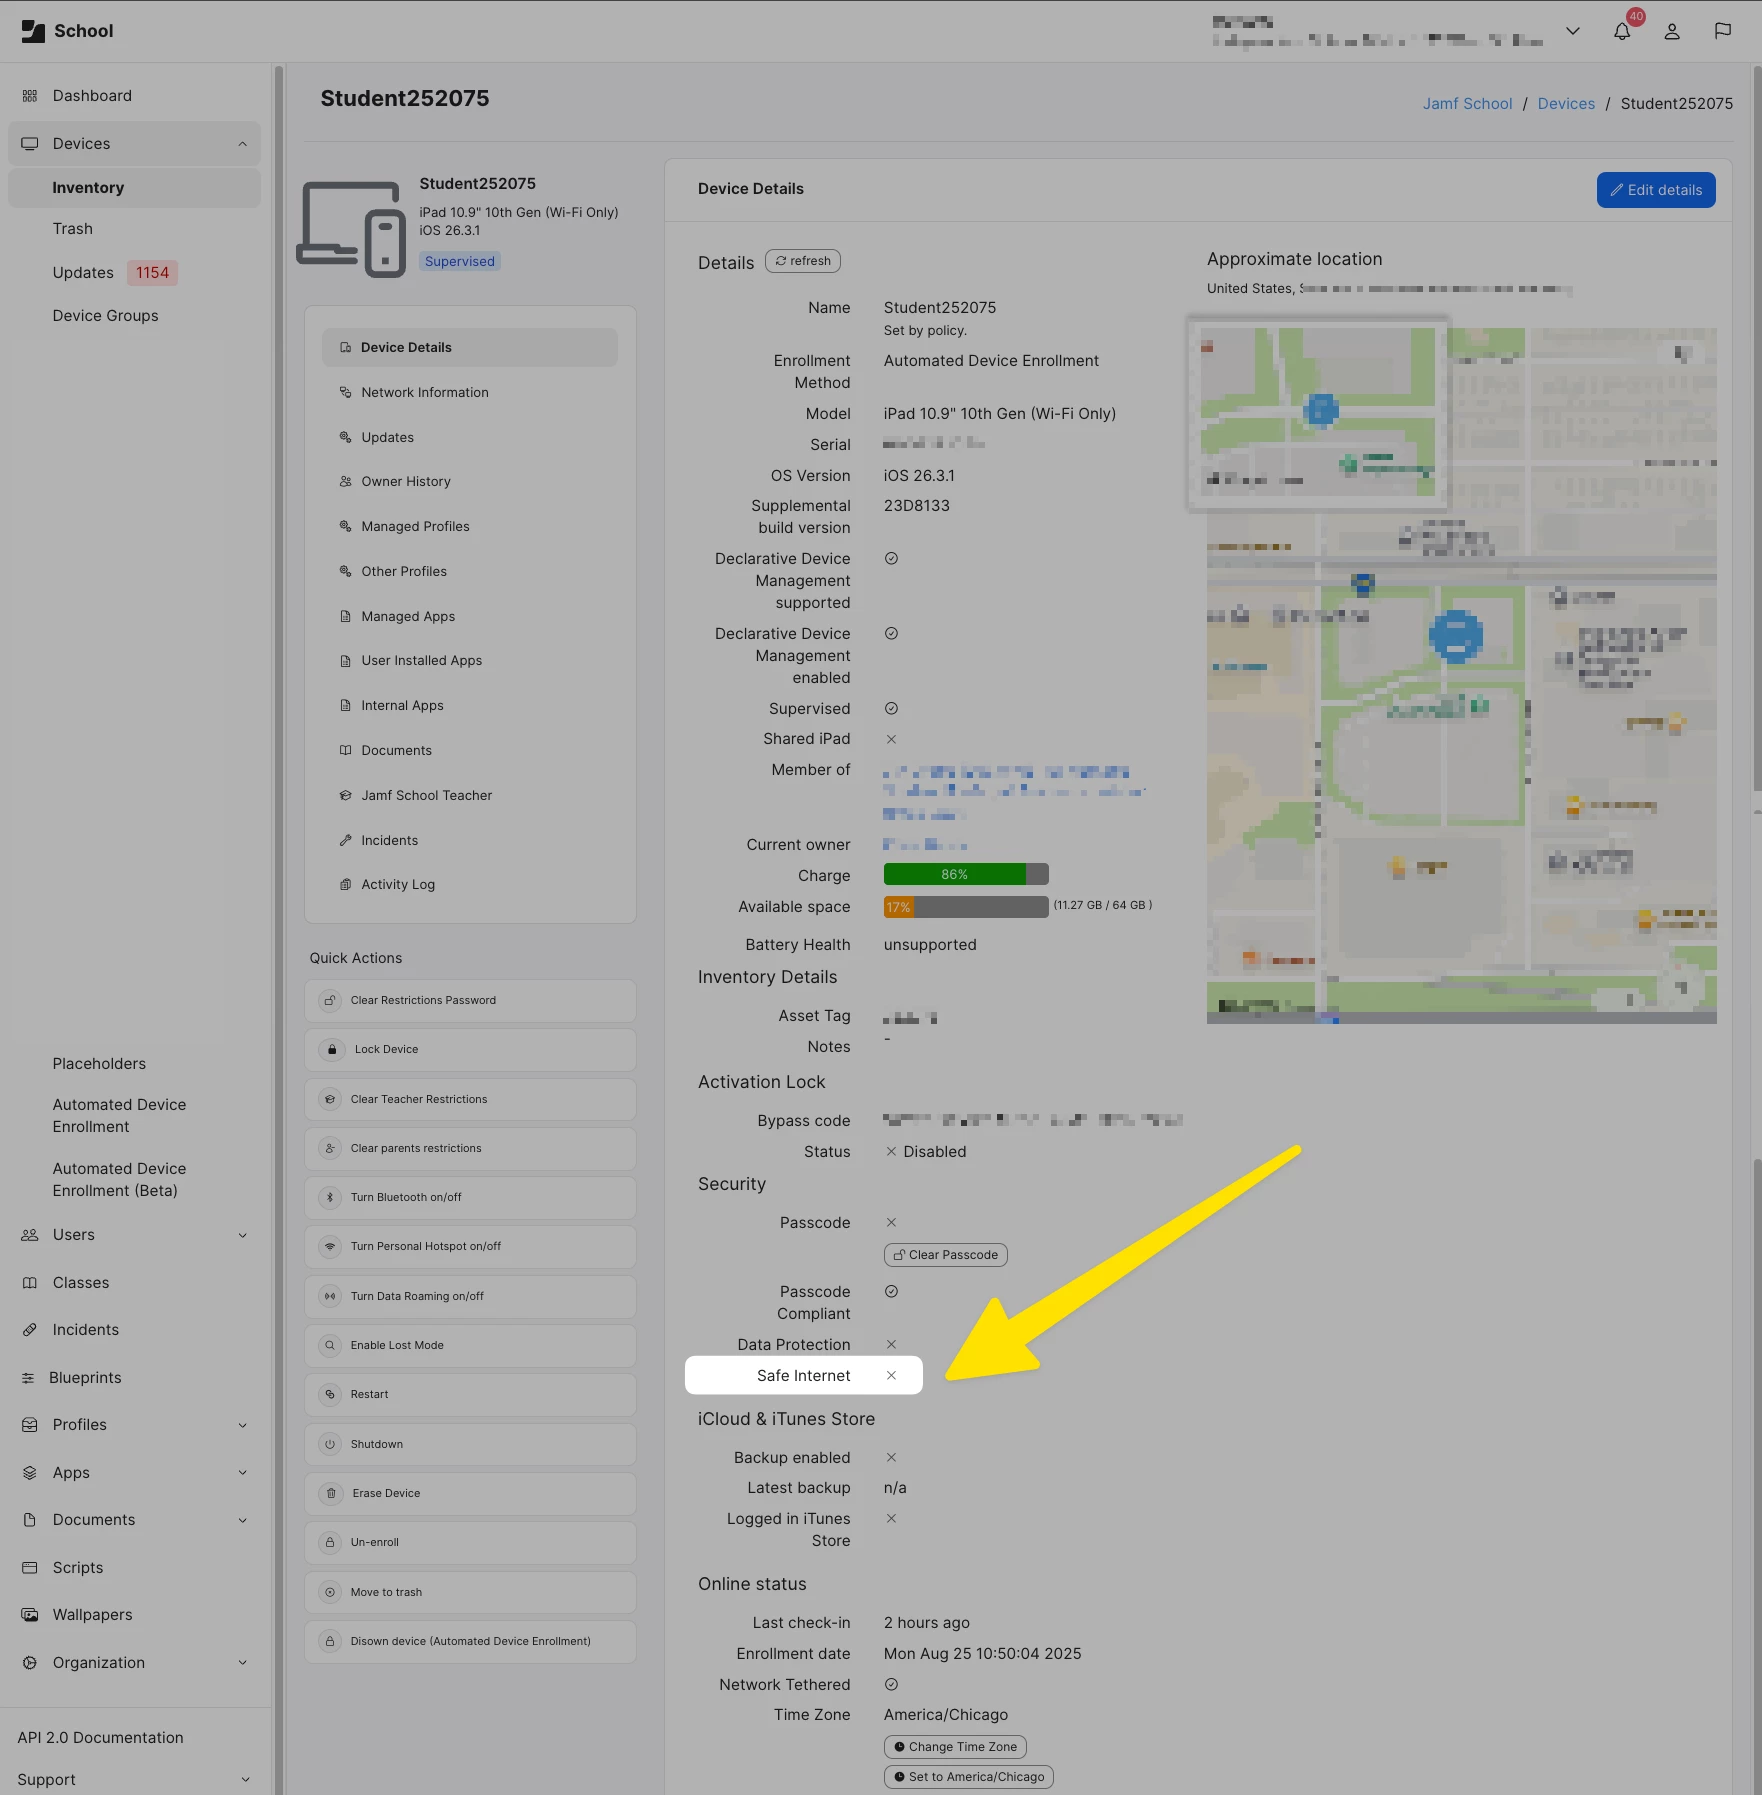Open the Activity Log tab
Viewport: 1762px width, 1795px height.
pyautogui.click(x=469, y=884)
